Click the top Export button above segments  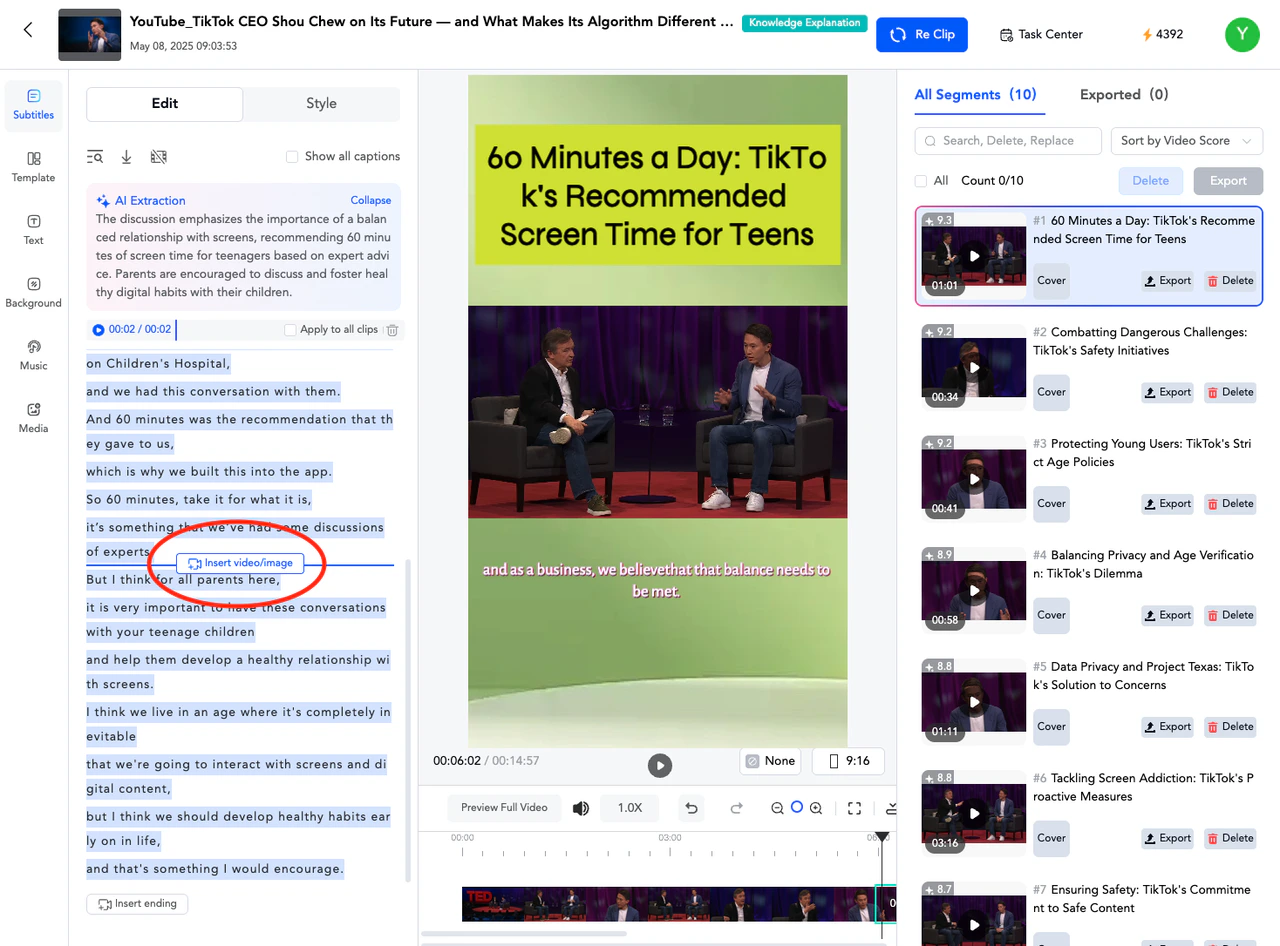[1228, 181]
